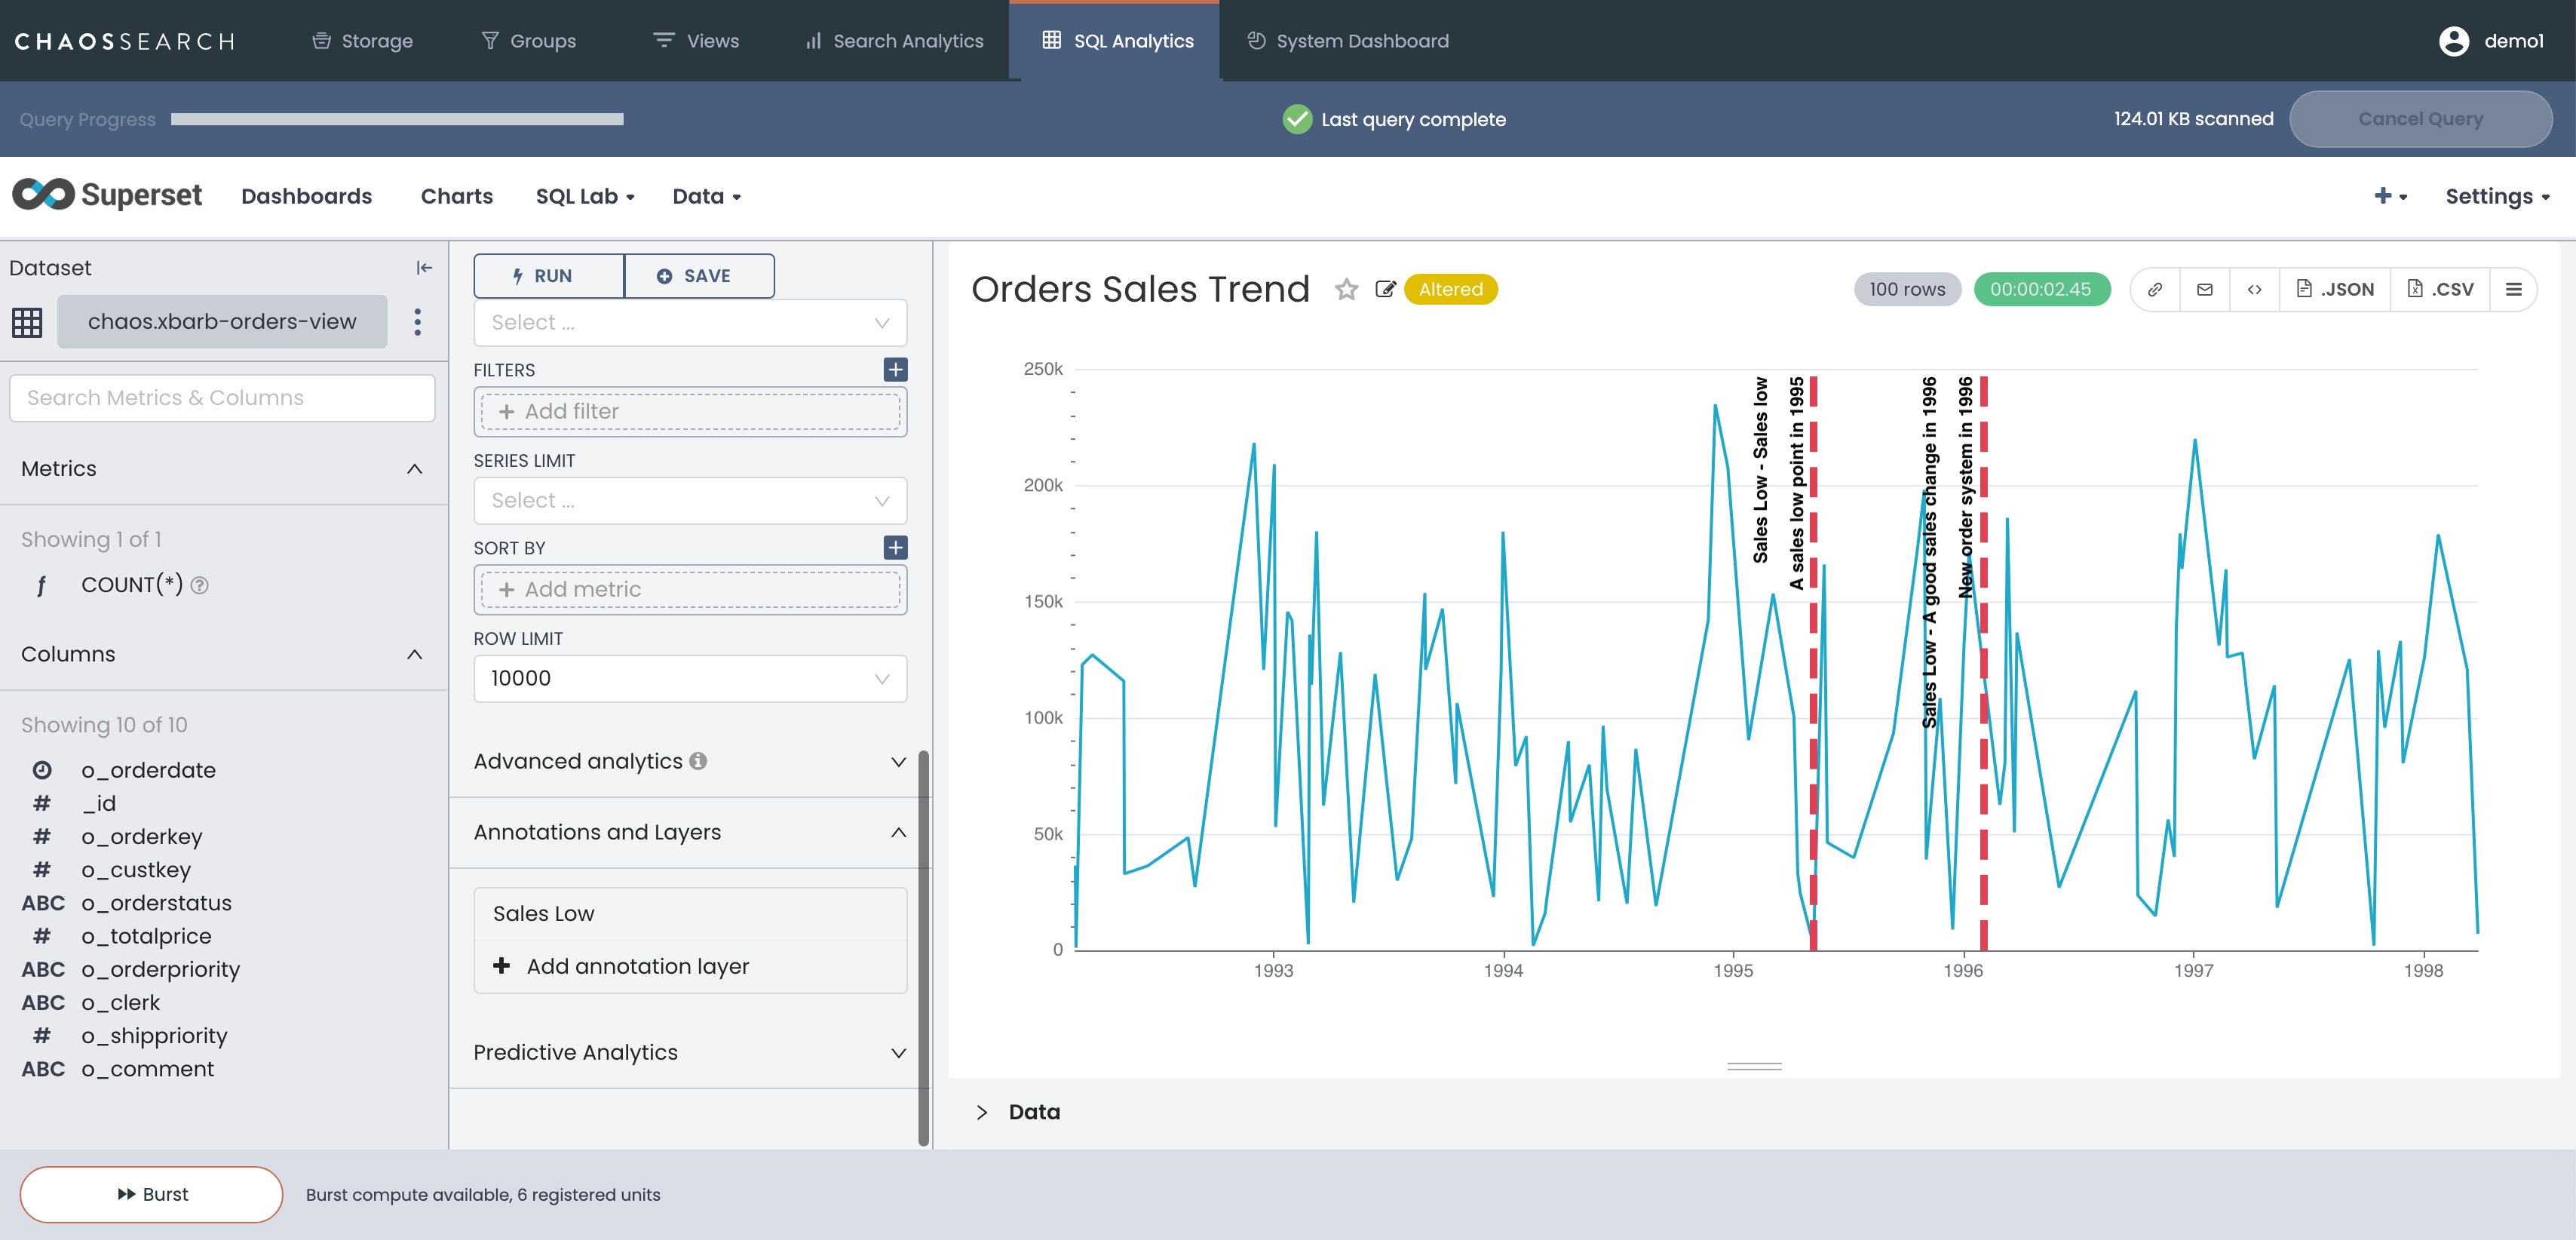Open the dataset three-dot options menu

[417, 322]
